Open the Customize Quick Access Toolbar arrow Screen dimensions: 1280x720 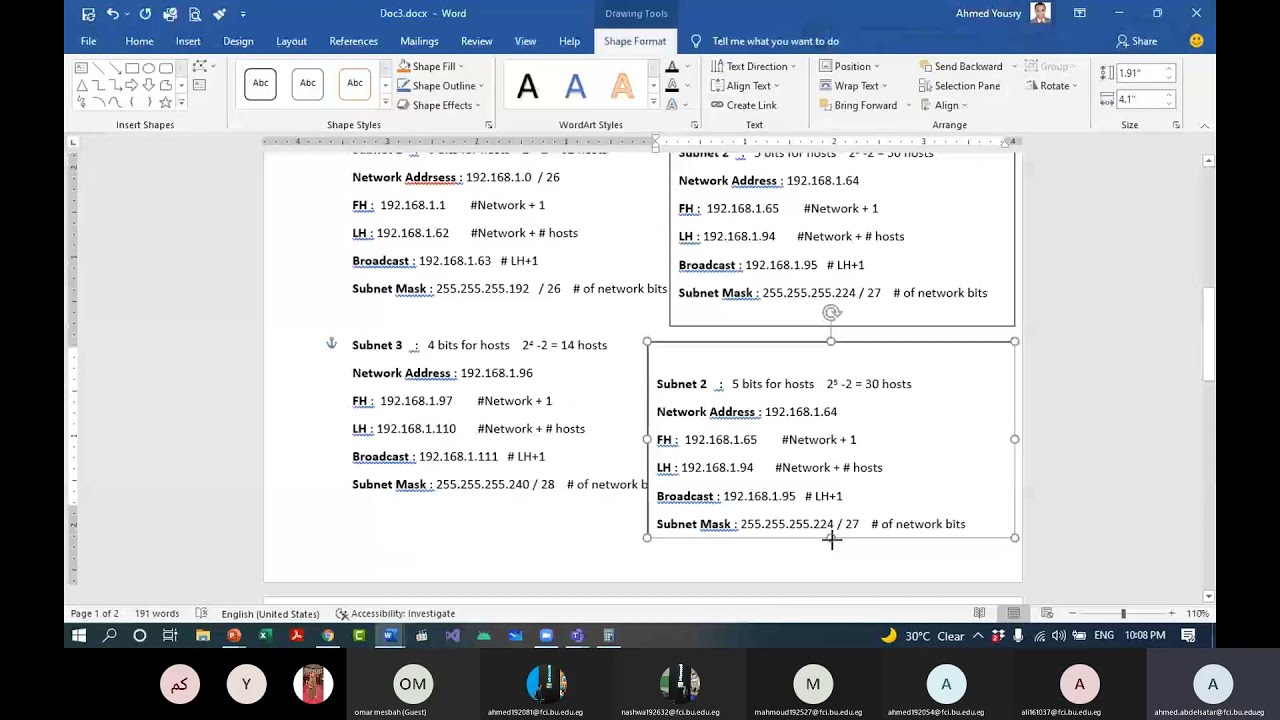[243, 14]
